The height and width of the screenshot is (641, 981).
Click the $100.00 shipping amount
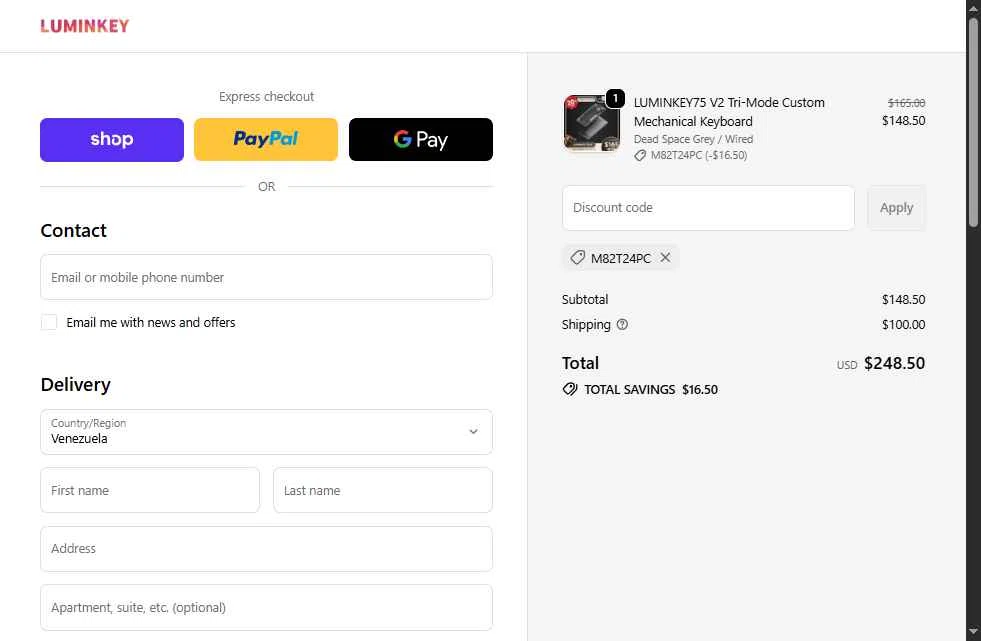tap(903, 325)
